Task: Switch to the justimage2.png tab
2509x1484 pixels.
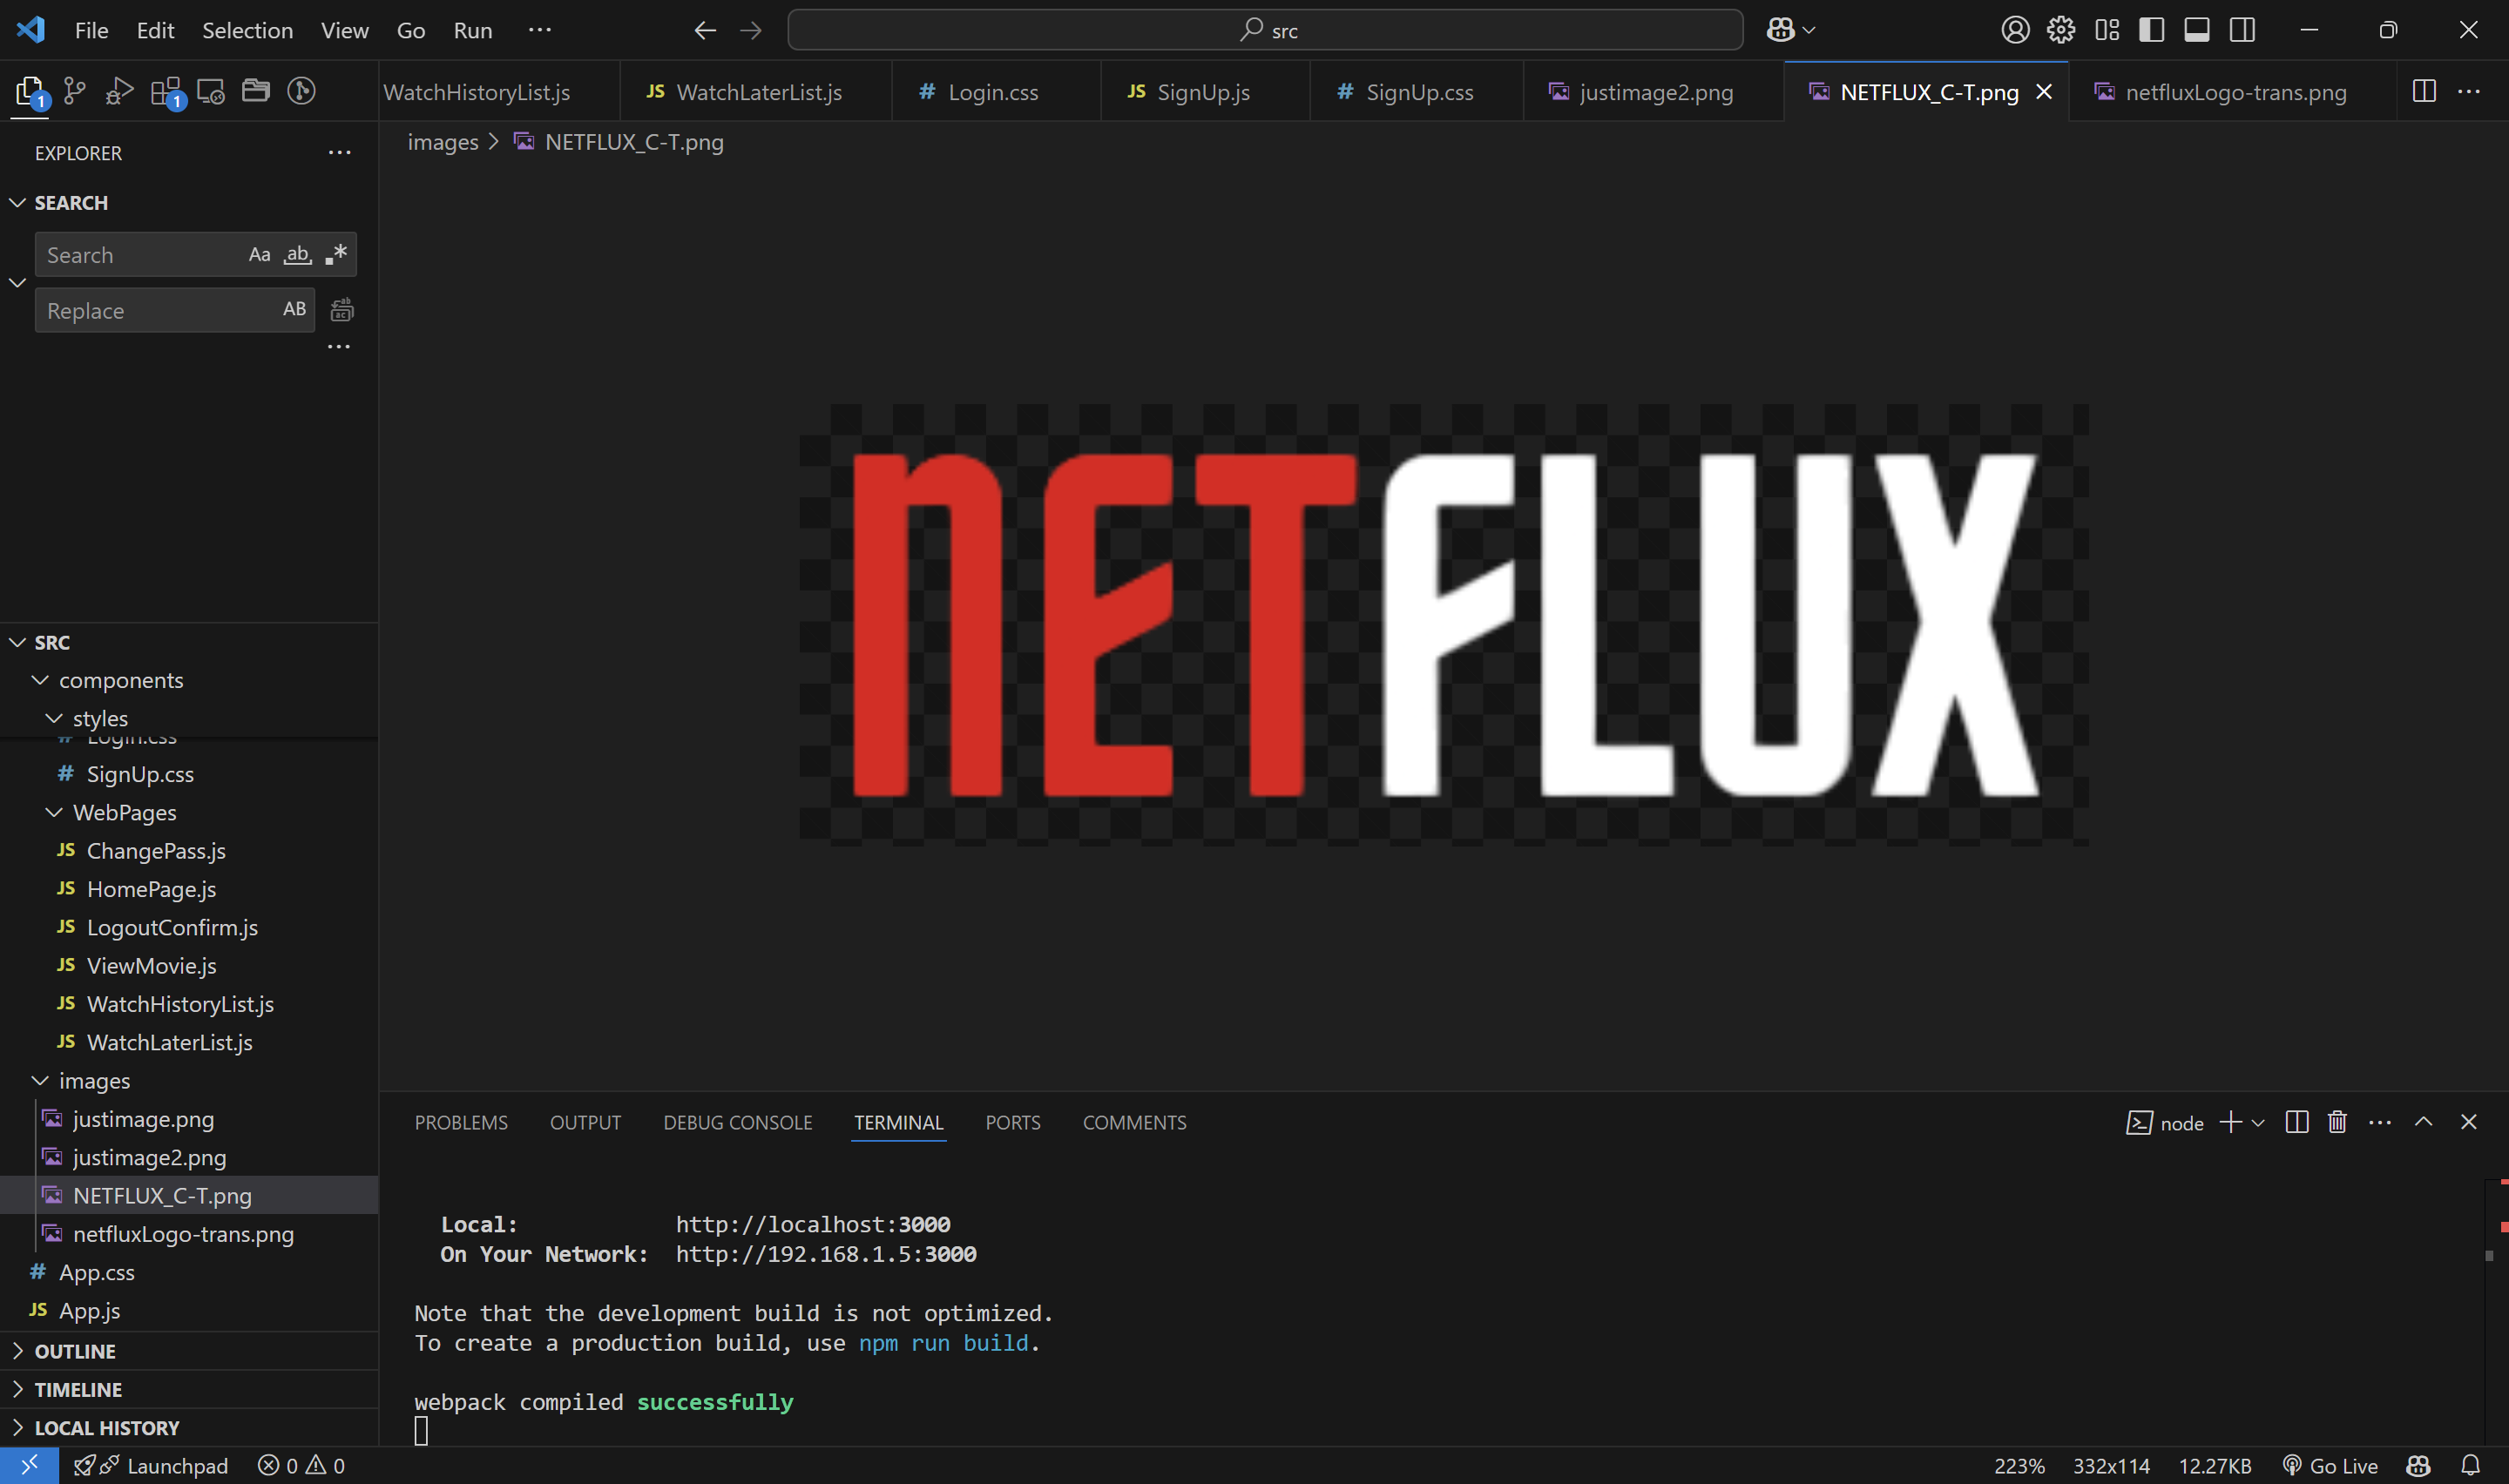Action: tap(1655, 92)
